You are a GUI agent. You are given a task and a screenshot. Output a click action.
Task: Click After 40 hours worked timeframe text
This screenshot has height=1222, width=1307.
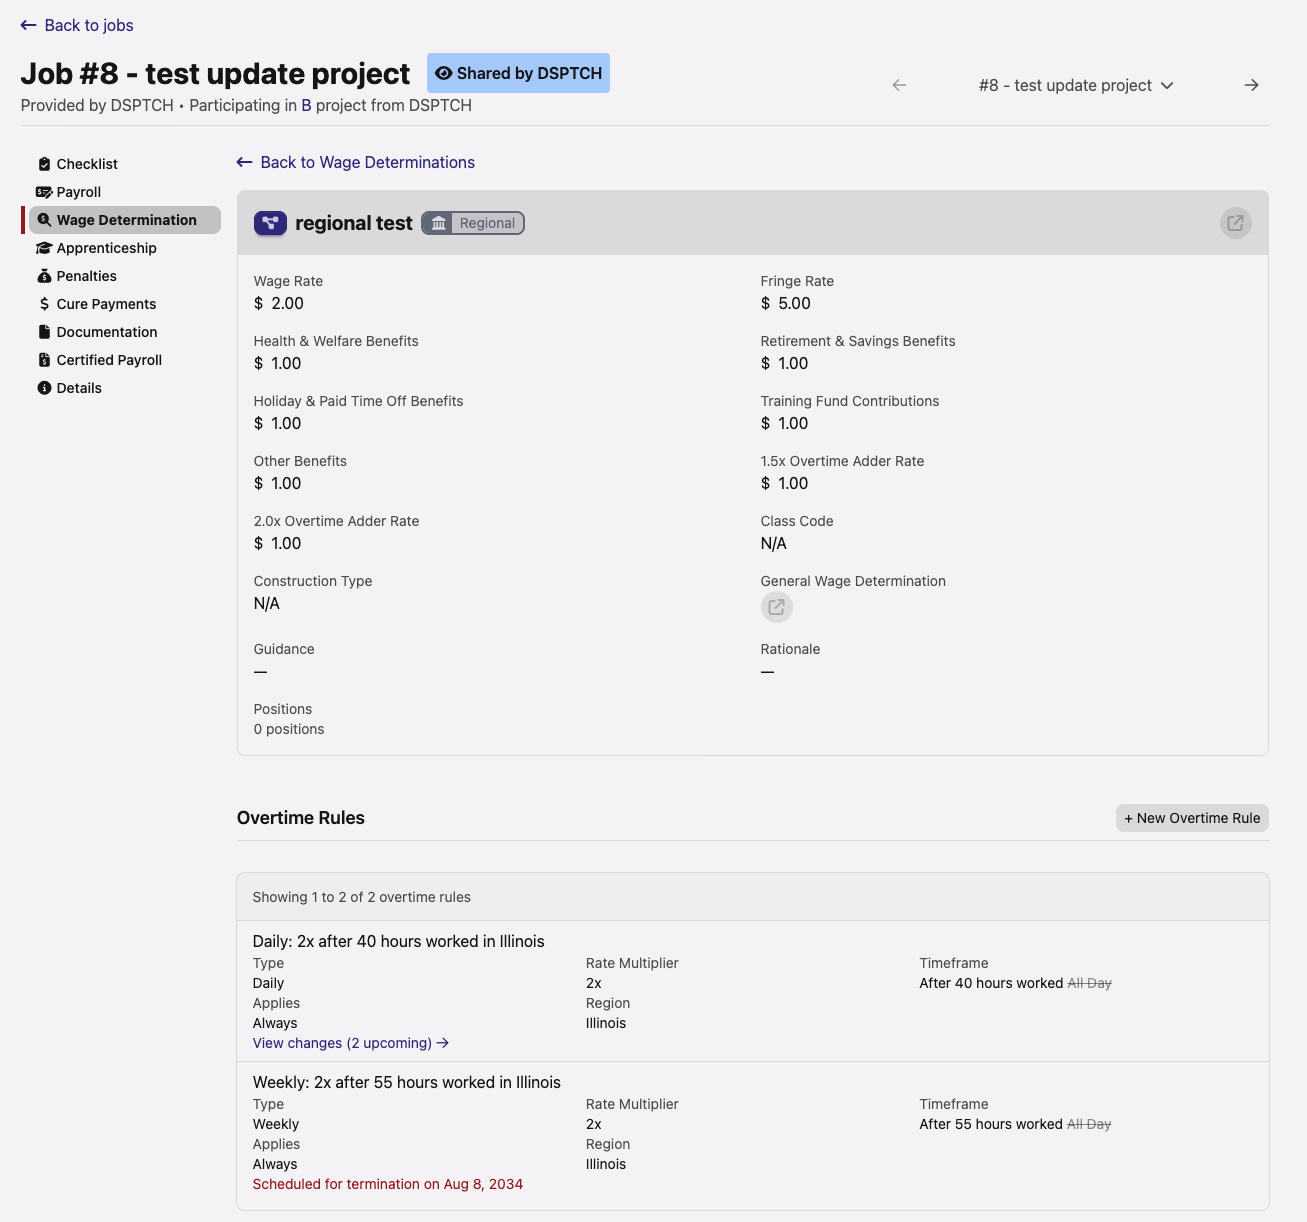coord(991,983)
